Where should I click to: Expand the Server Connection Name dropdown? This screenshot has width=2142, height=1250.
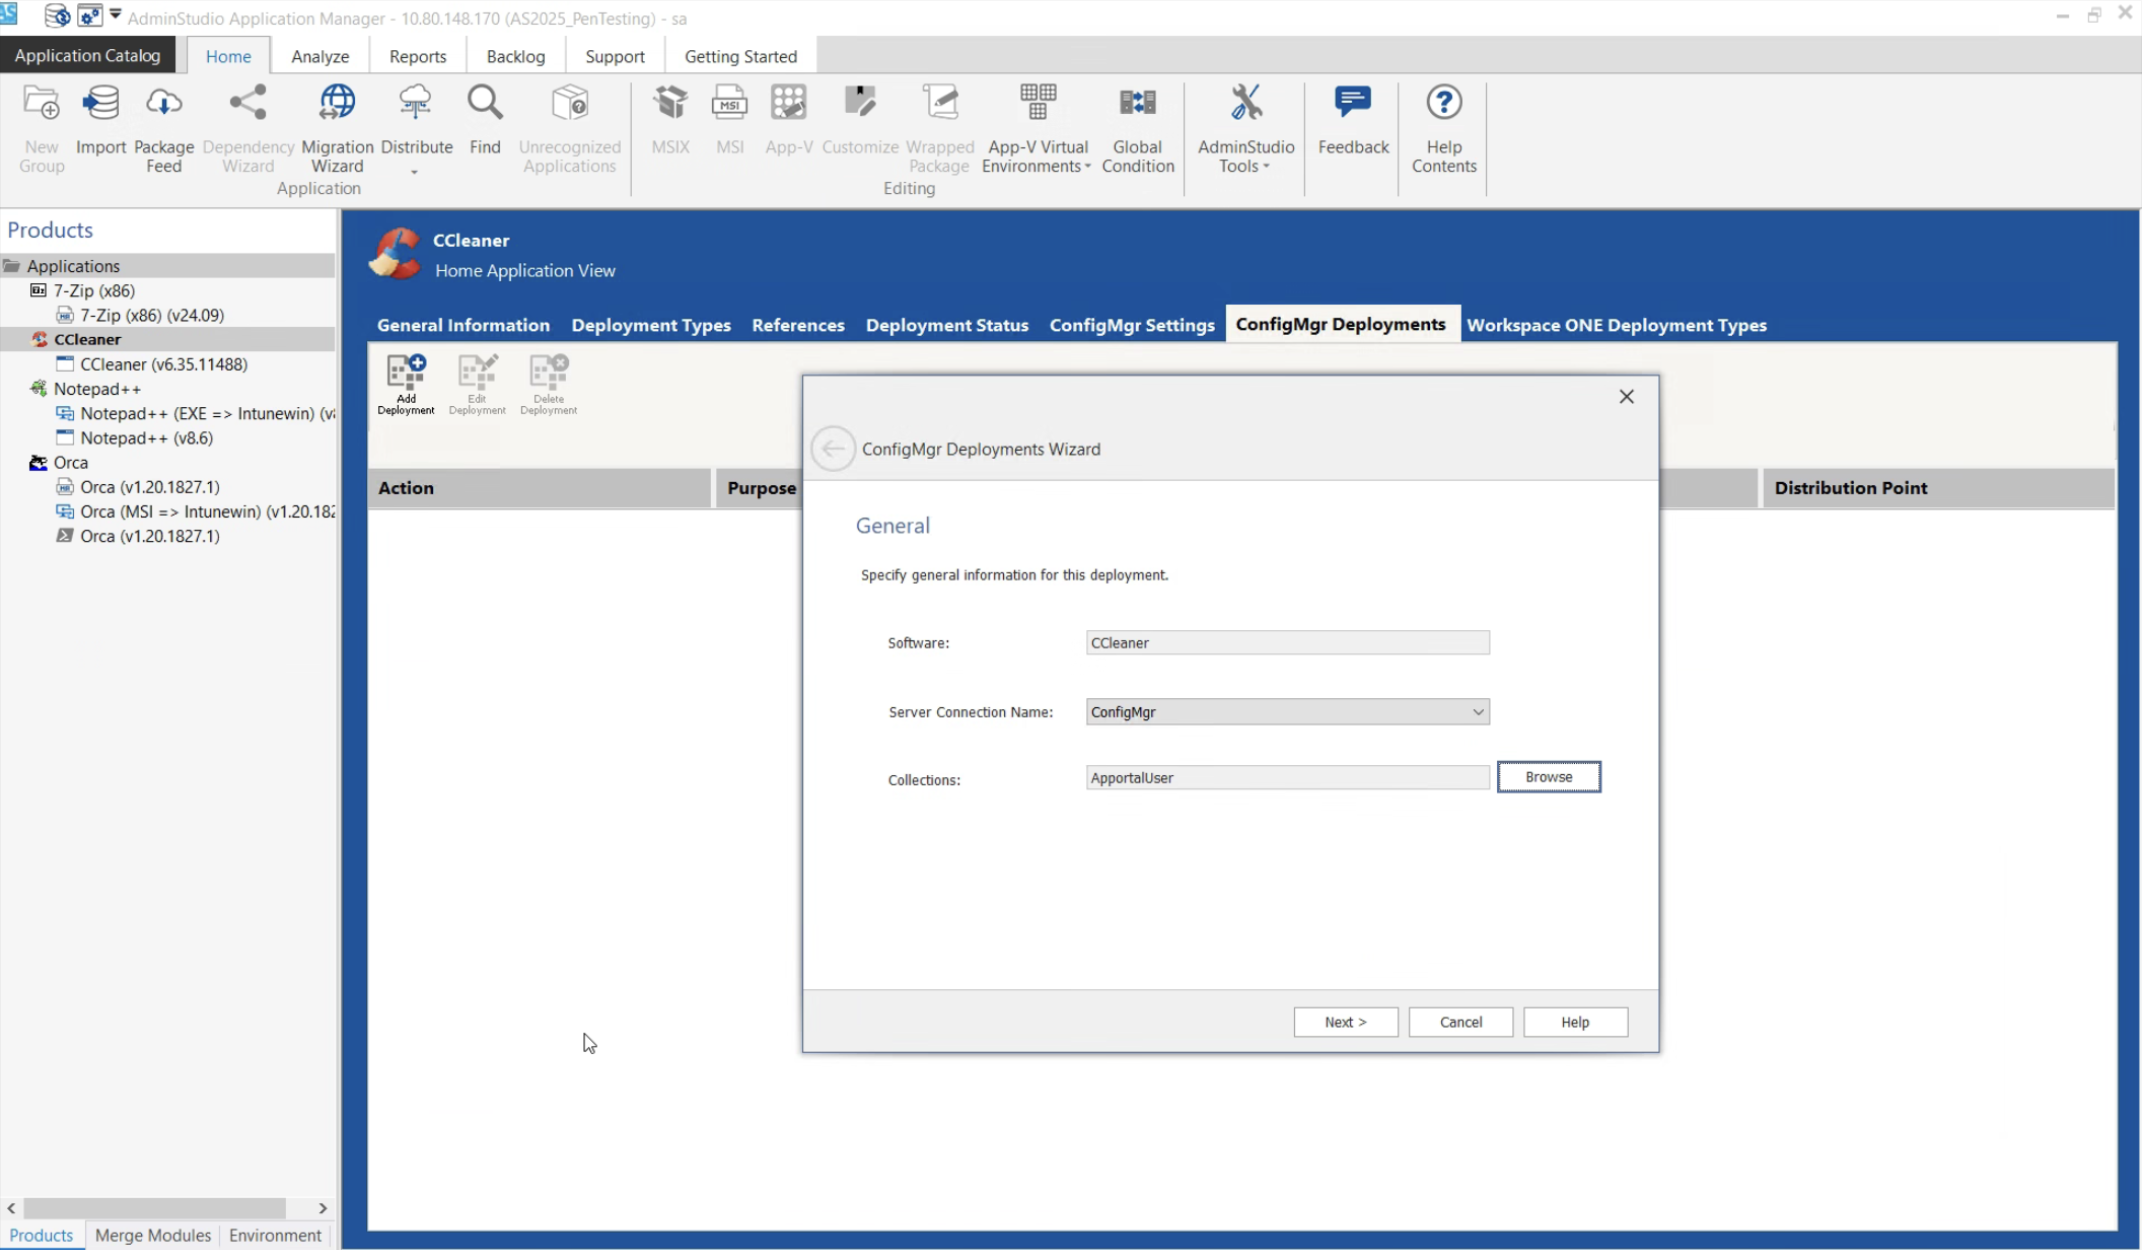coord(1477,712)
